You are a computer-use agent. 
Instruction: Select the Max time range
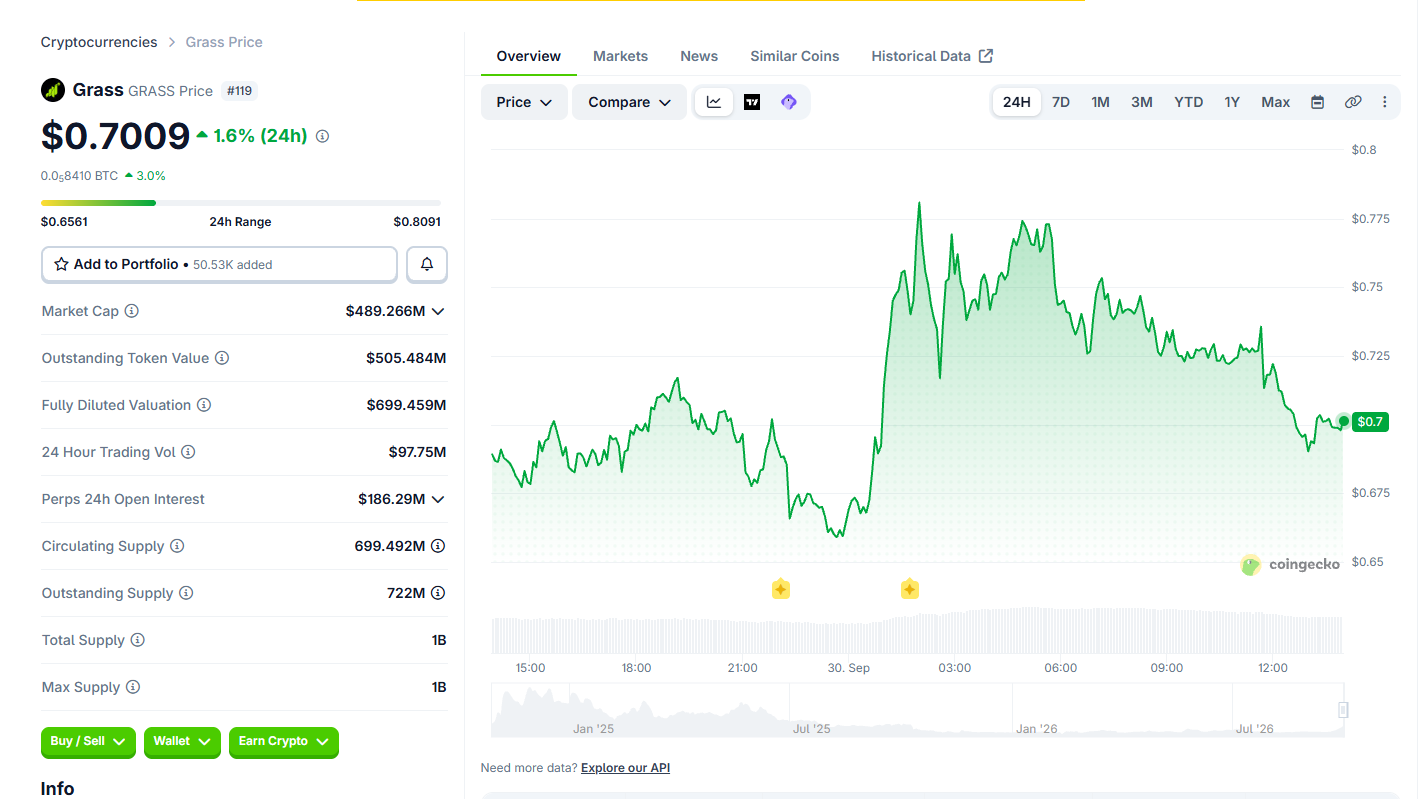(x=1276, y=102)
